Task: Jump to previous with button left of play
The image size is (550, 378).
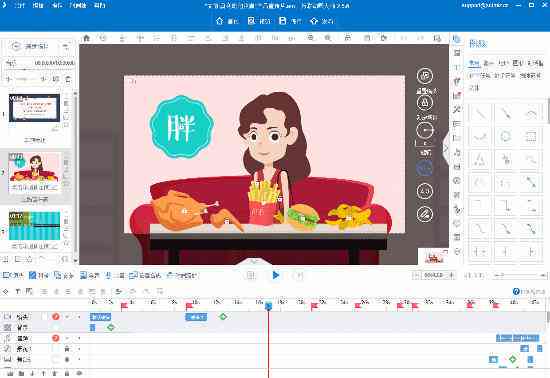Action: [251, 275]
